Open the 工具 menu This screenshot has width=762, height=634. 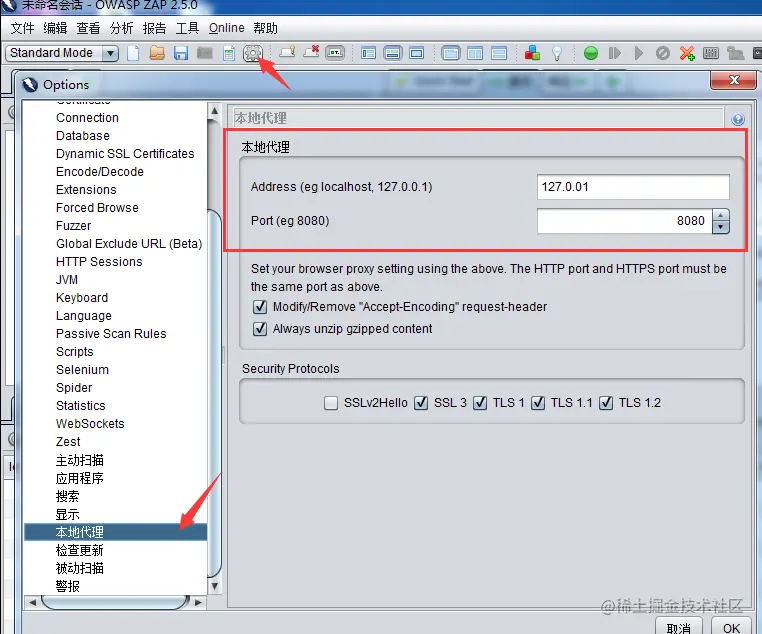click(188, 28)
